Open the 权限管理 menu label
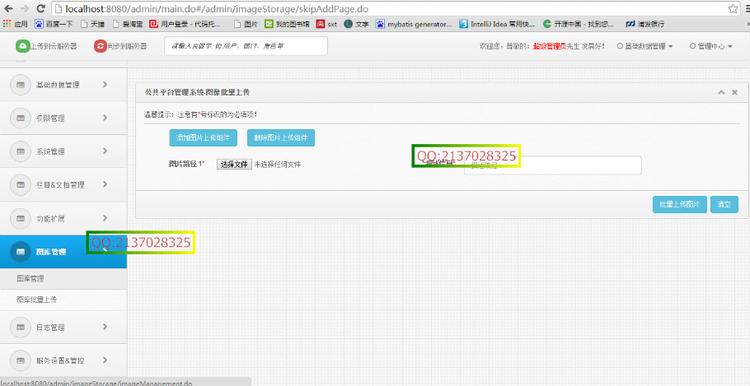Image resolution: width=750 pixels, height=386 pixels. pyautogui.click(x=50, y=119)
